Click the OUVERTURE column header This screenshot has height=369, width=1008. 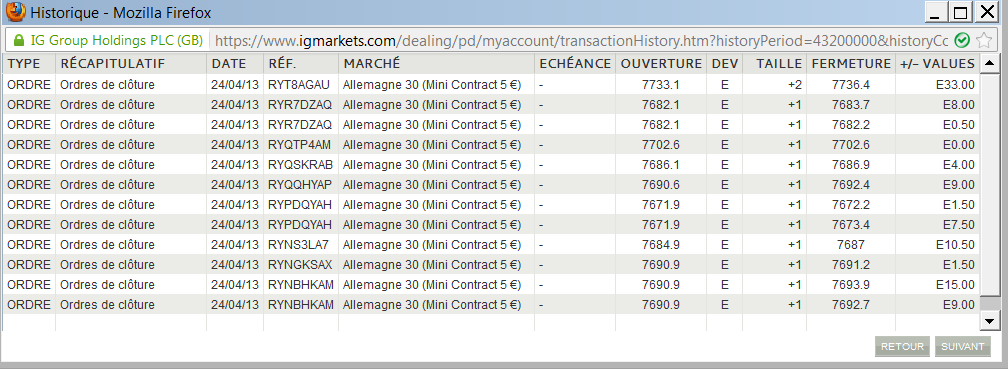click(x=661, y=64)
